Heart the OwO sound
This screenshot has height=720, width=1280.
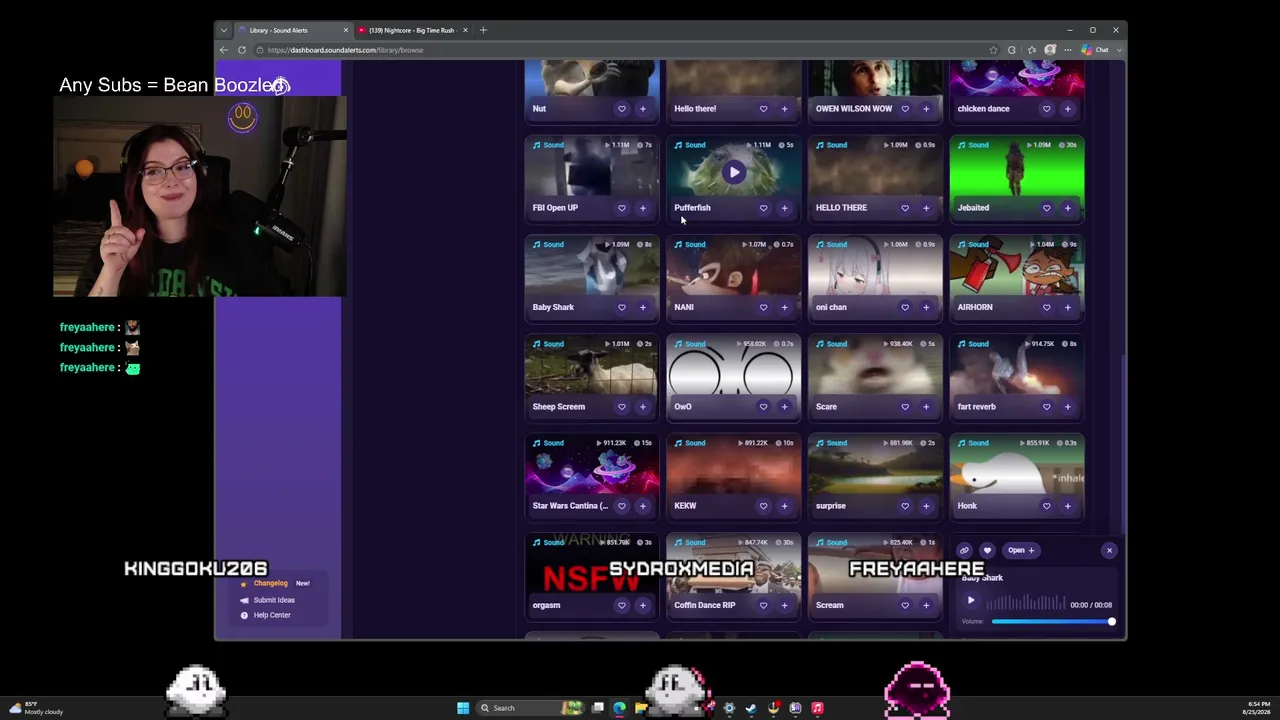pos(763,407)
